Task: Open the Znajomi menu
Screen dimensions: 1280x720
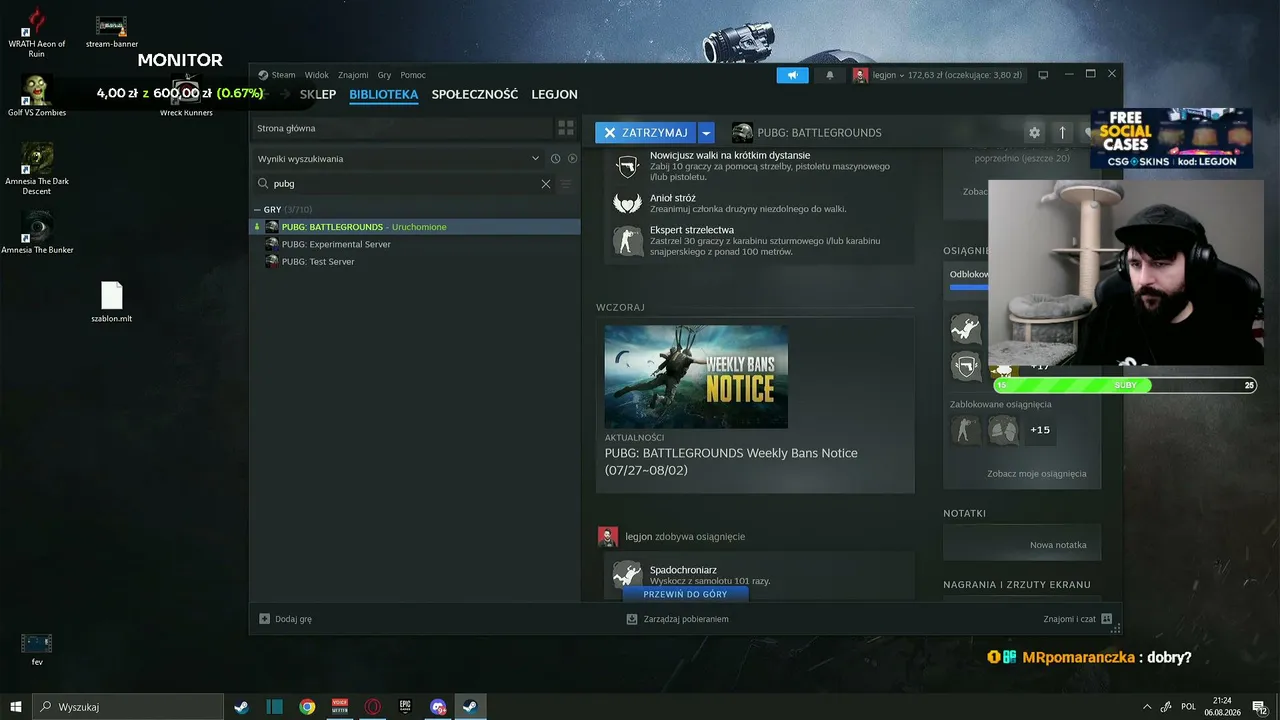Action: (353, 75)
